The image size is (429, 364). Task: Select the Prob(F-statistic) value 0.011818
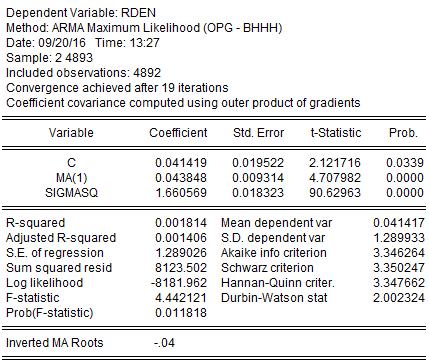click(181, 313)
